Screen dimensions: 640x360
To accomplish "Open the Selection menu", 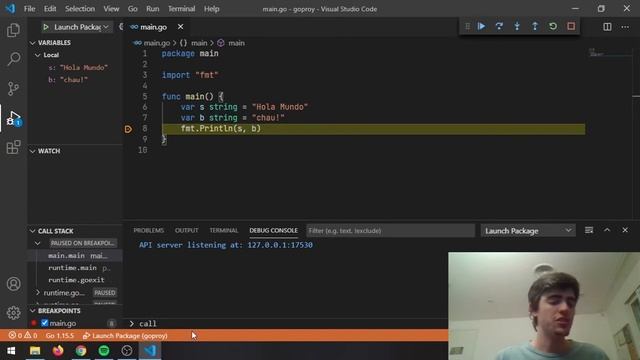I will pyautogui.click(x=80, y=9).
